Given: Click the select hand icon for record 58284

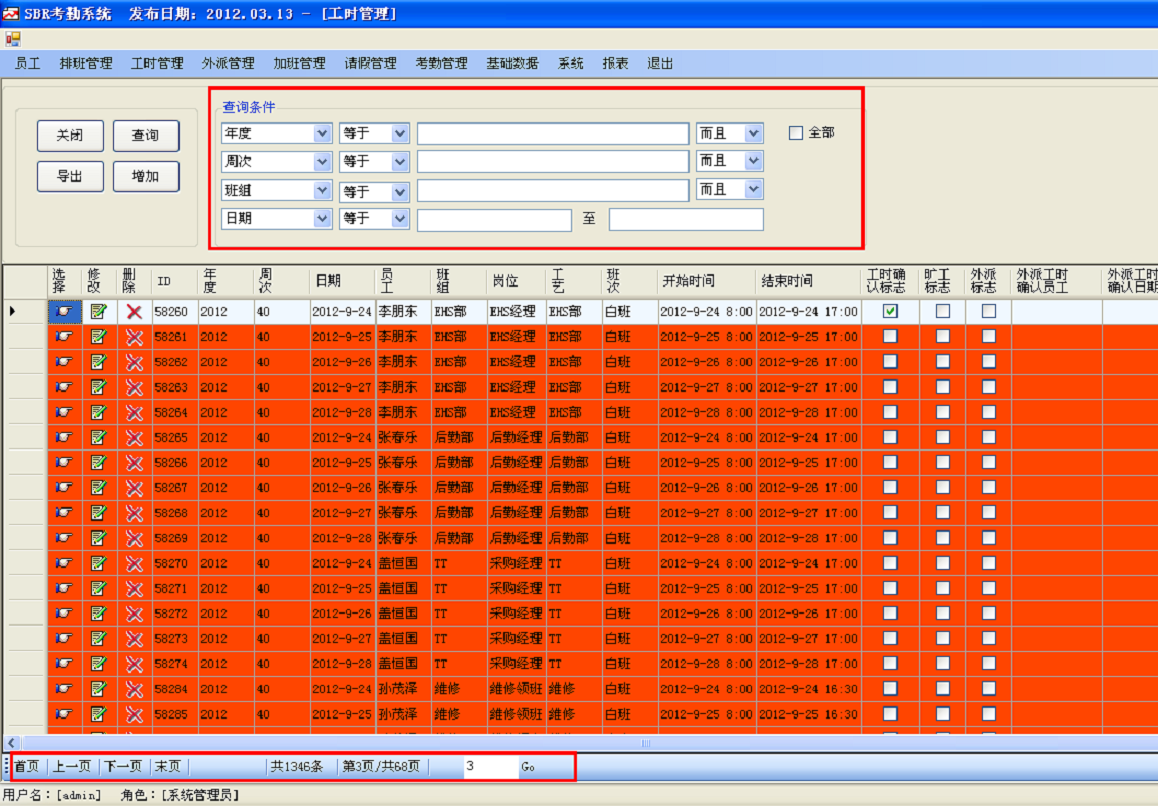Looking at the screenshot, I should coord(65,689).
